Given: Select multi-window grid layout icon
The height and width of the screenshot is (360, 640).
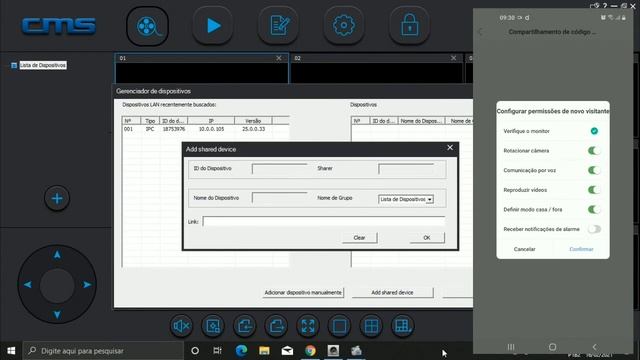Looking at the screenshot, I should point(402,326).
